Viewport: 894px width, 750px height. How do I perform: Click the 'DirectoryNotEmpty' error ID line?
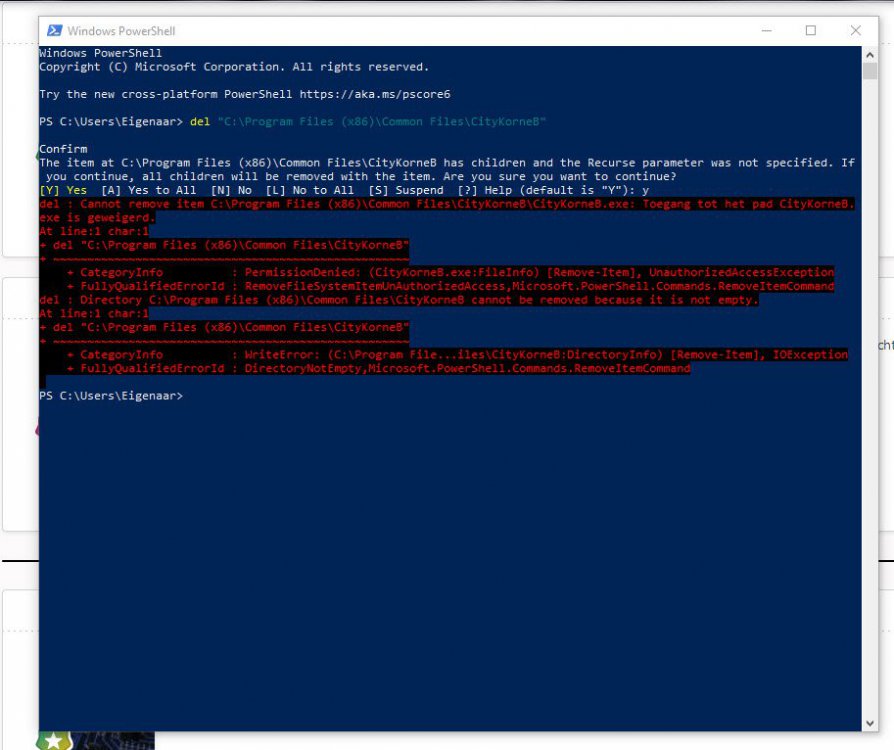(x=378, y=368)
